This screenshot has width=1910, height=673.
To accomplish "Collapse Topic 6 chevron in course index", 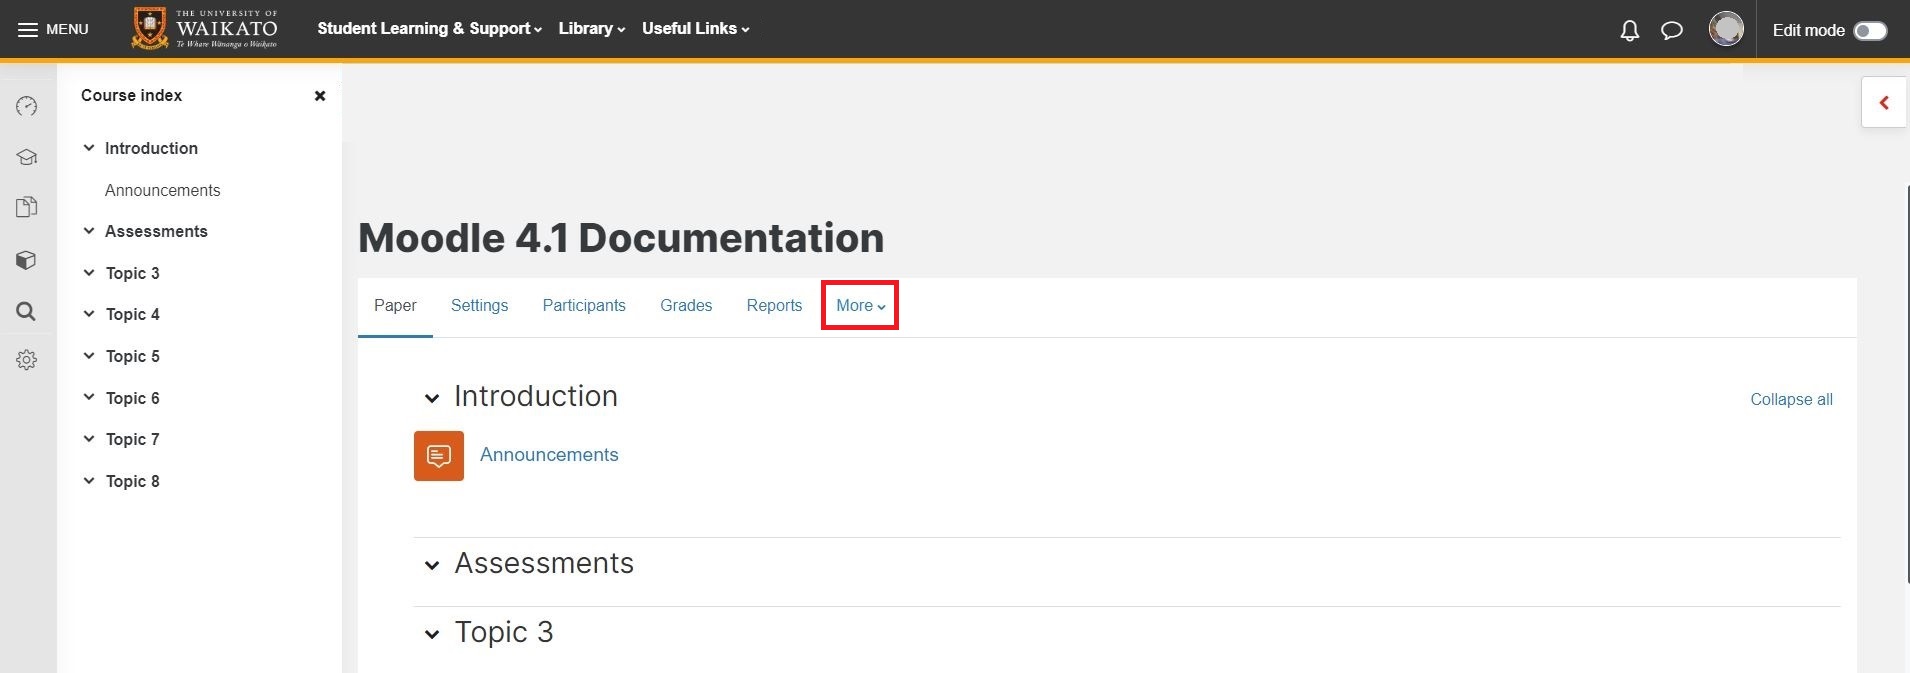I will (x=89, y=398).
